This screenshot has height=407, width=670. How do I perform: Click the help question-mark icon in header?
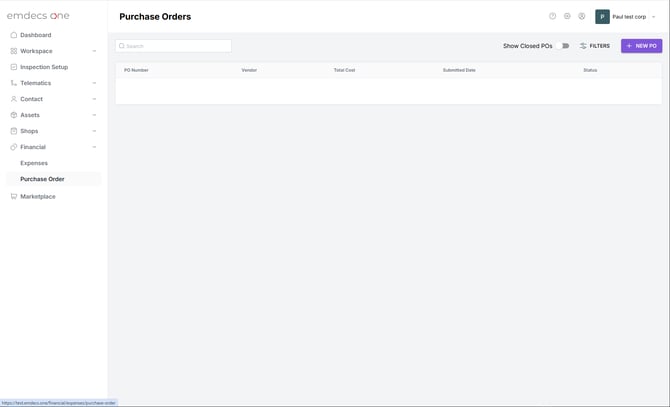point(552,16)
